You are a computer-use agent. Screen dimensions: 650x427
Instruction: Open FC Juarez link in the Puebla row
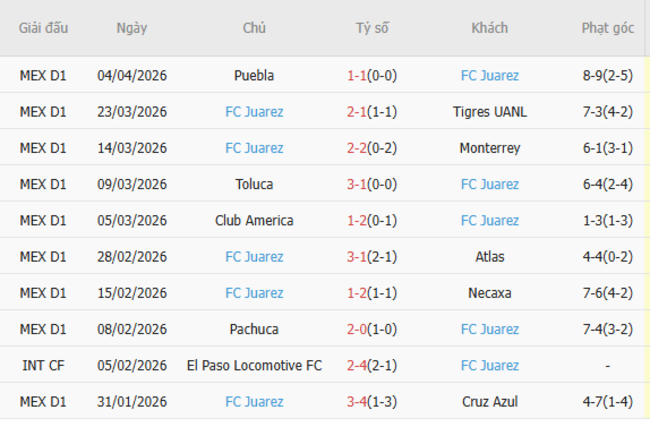click(489, 75)
